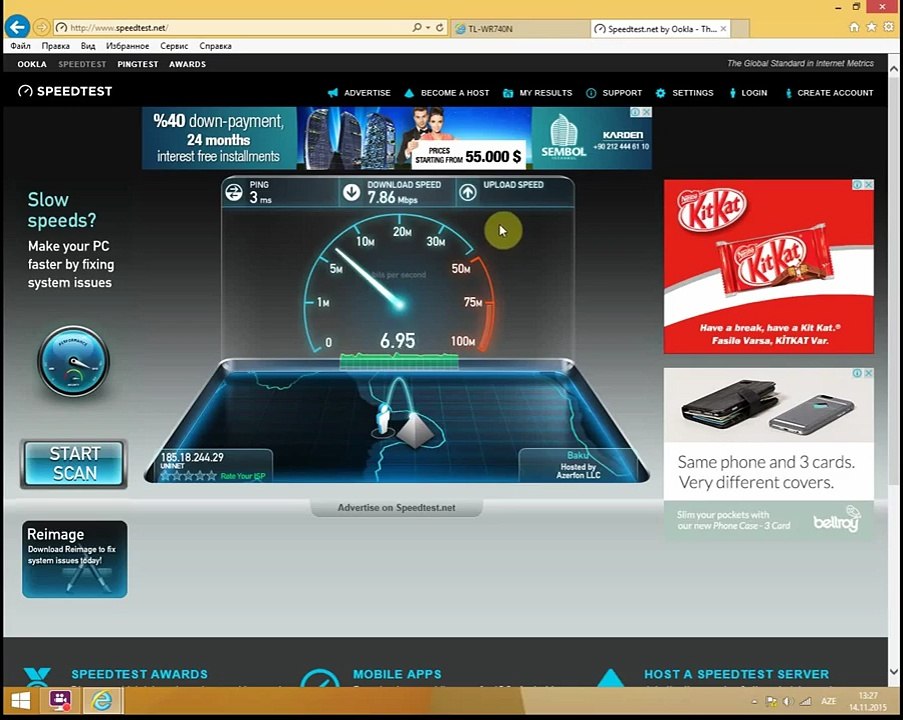
Task: Click the search magnifier in address bar
Action: [417, 27]
